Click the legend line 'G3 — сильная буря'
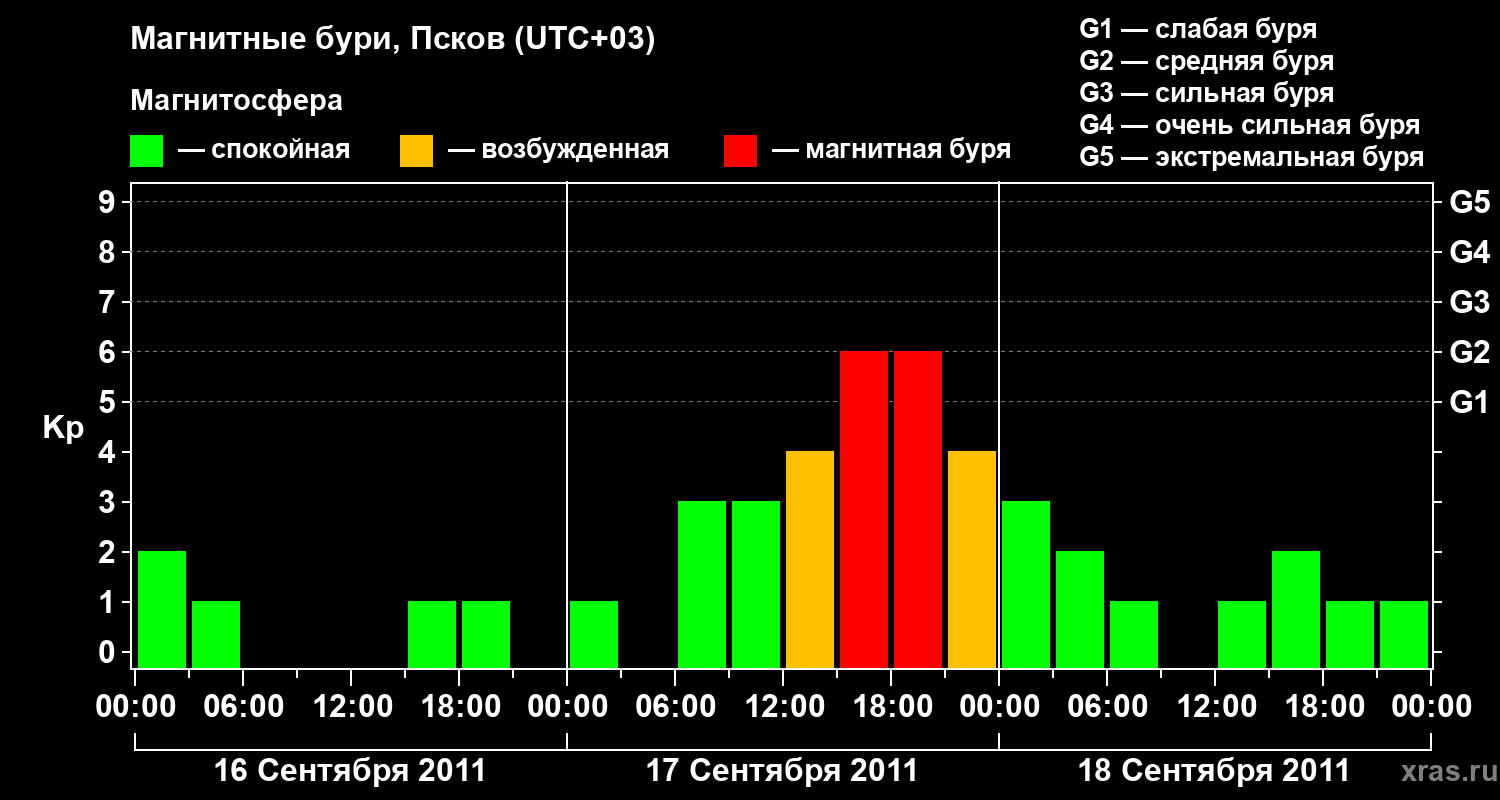 [x=1207, y=93]
